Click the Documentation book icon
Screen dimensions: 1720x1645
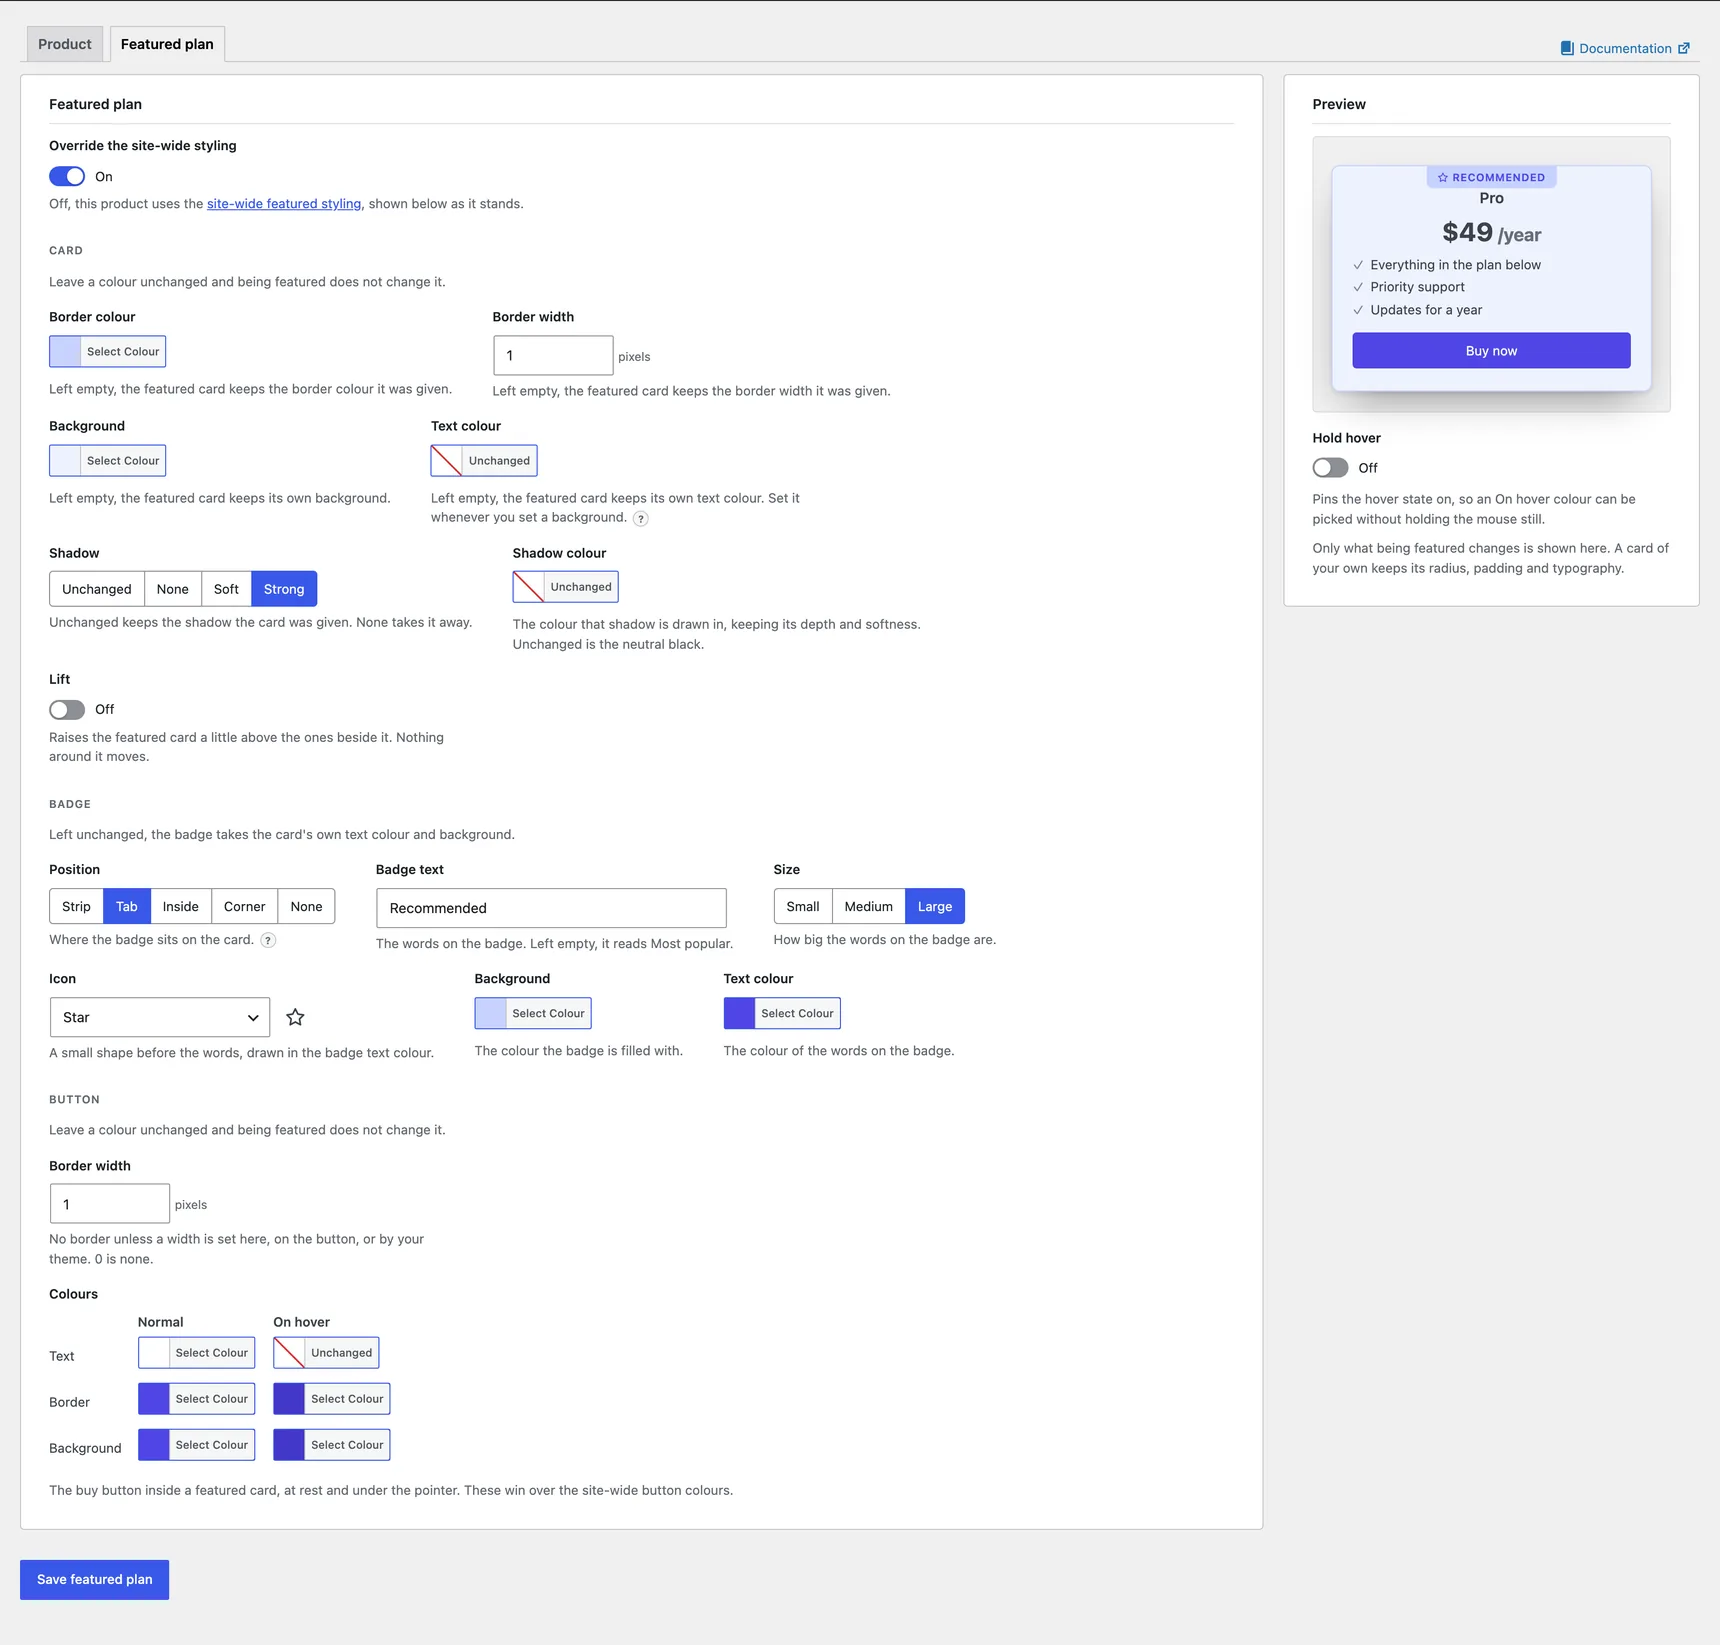click(1567, 48)
